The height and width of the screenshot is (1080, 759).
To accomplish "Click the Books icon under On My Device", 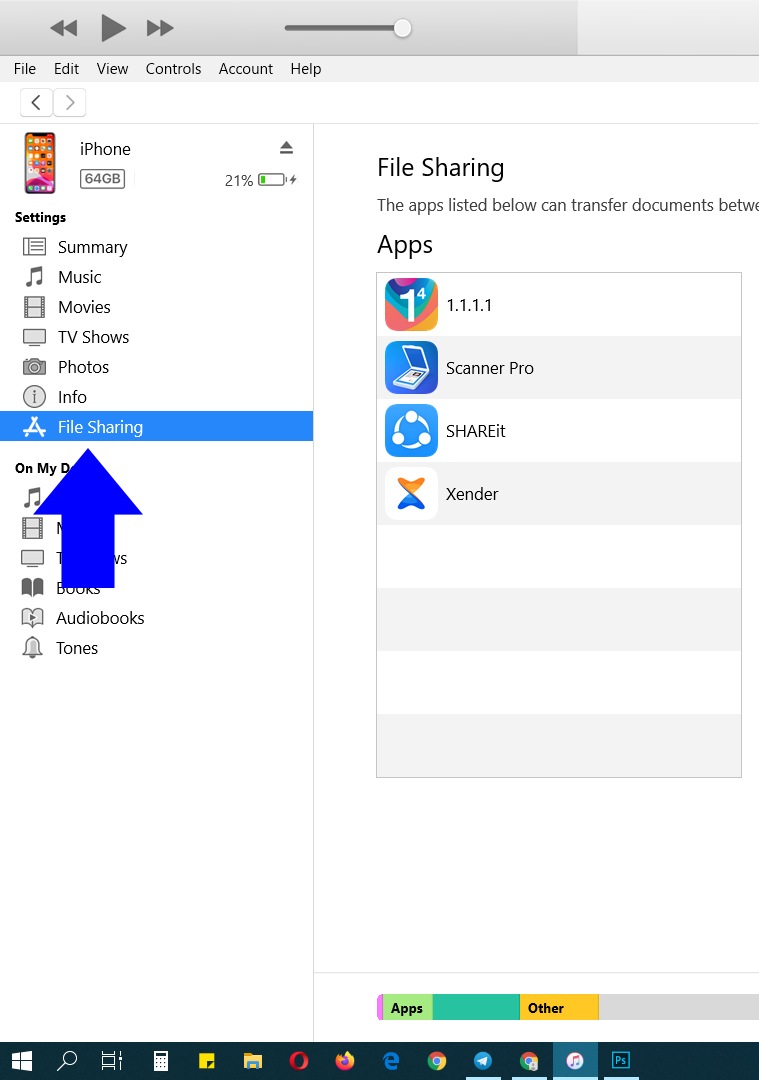I will 32,588.
